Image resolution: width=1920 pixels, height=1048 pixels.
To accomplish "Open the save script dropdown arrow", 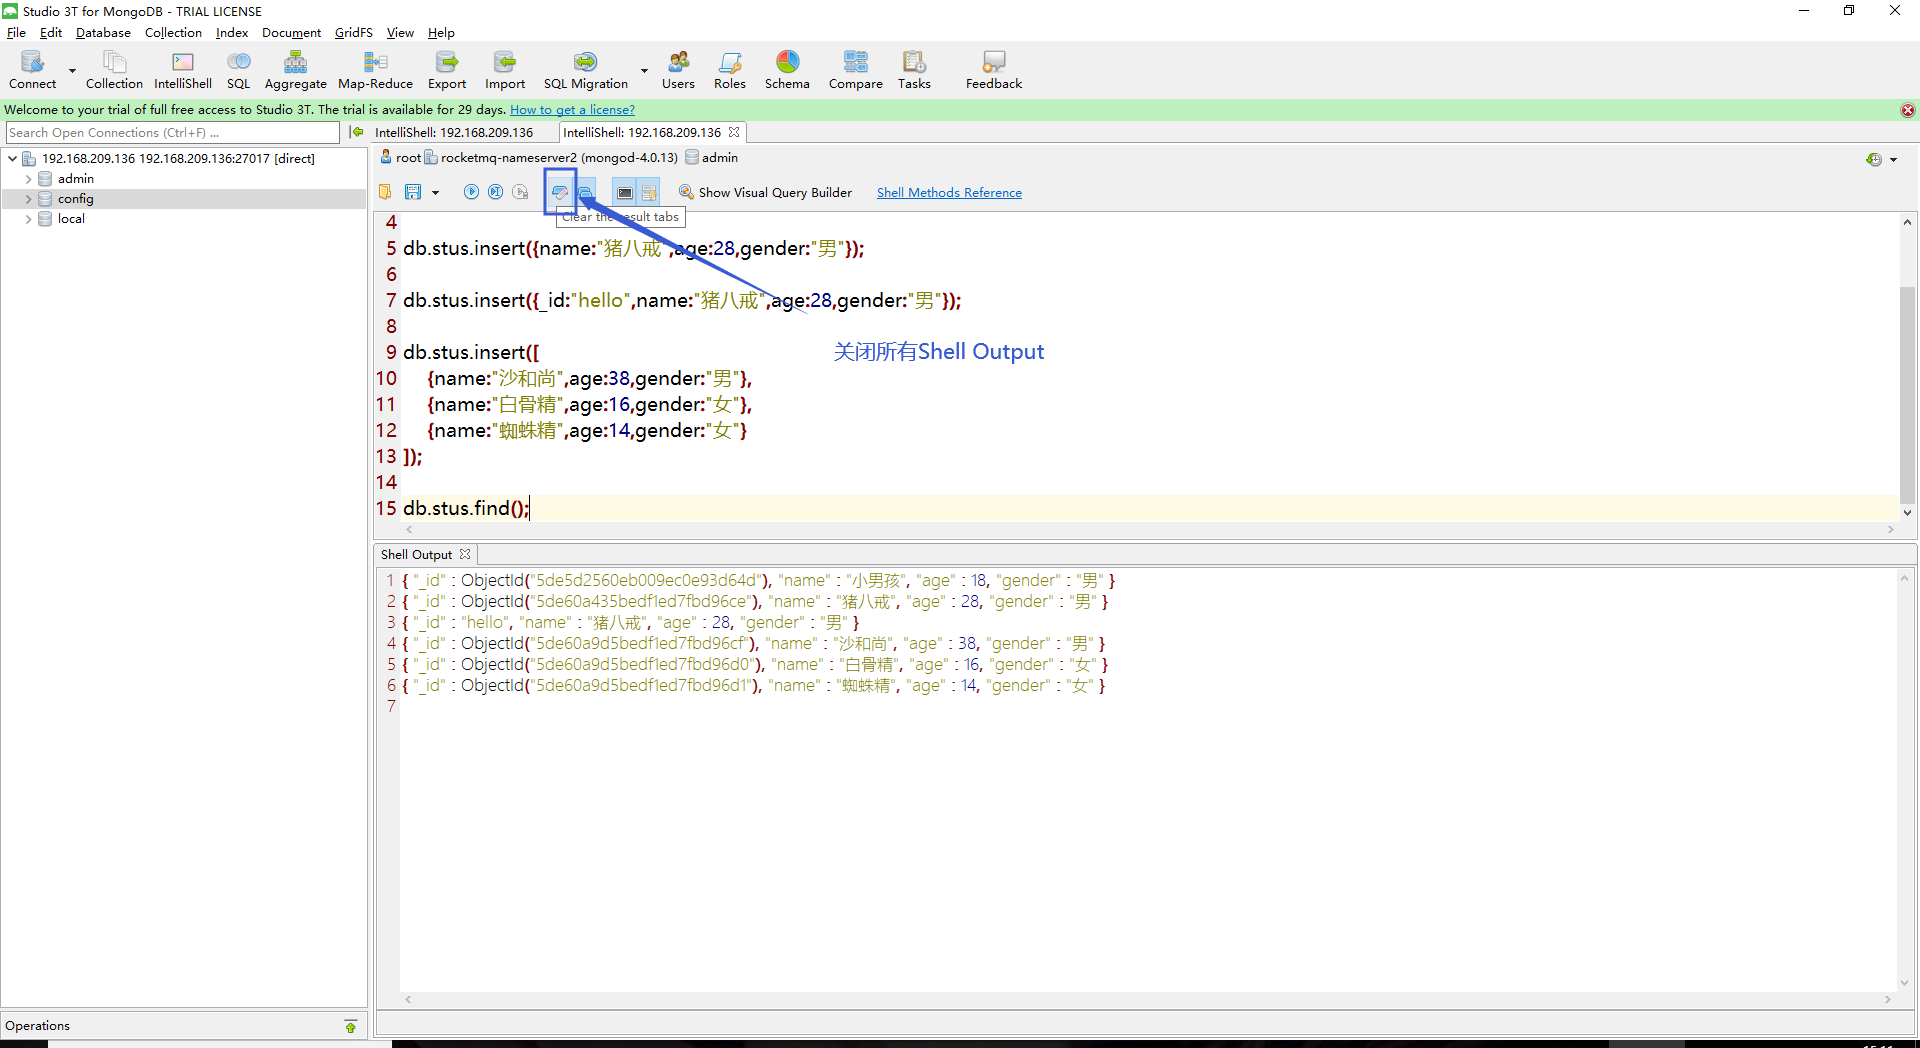I will tap(435, 193).
